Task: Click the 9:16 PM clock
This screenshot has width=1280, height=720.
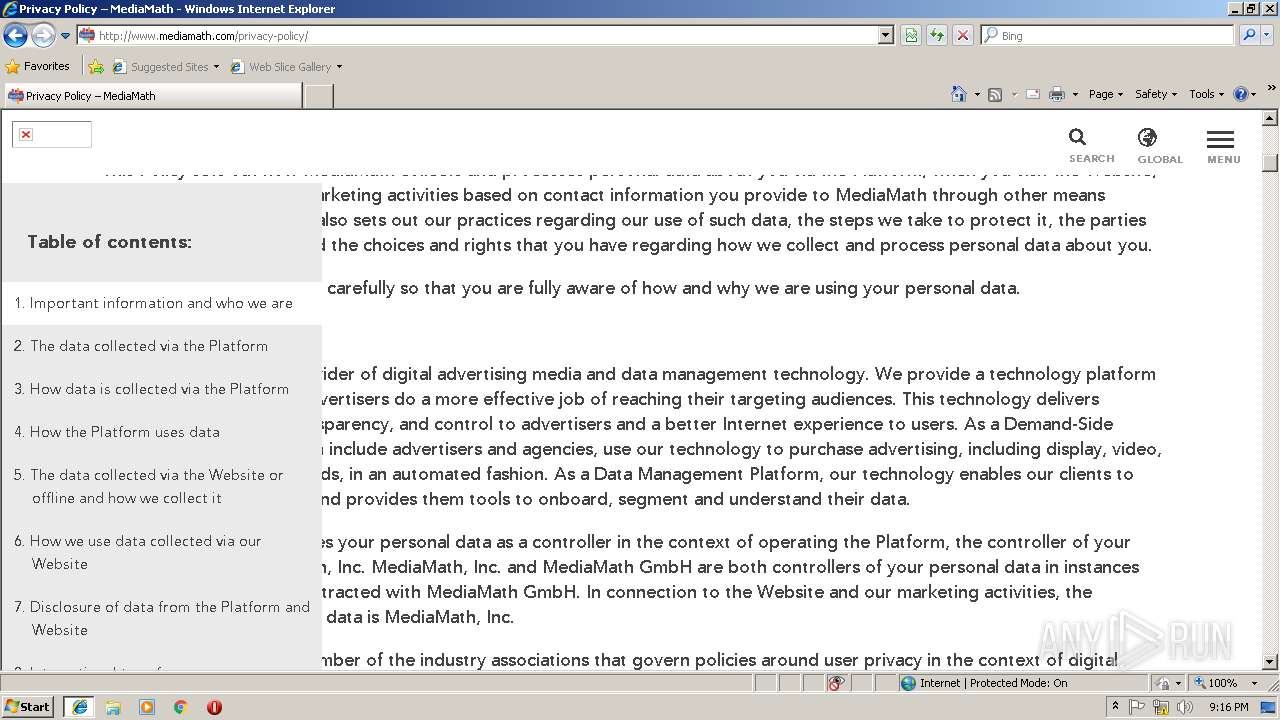Action: pyautogui.click(x=1228, y=707)
